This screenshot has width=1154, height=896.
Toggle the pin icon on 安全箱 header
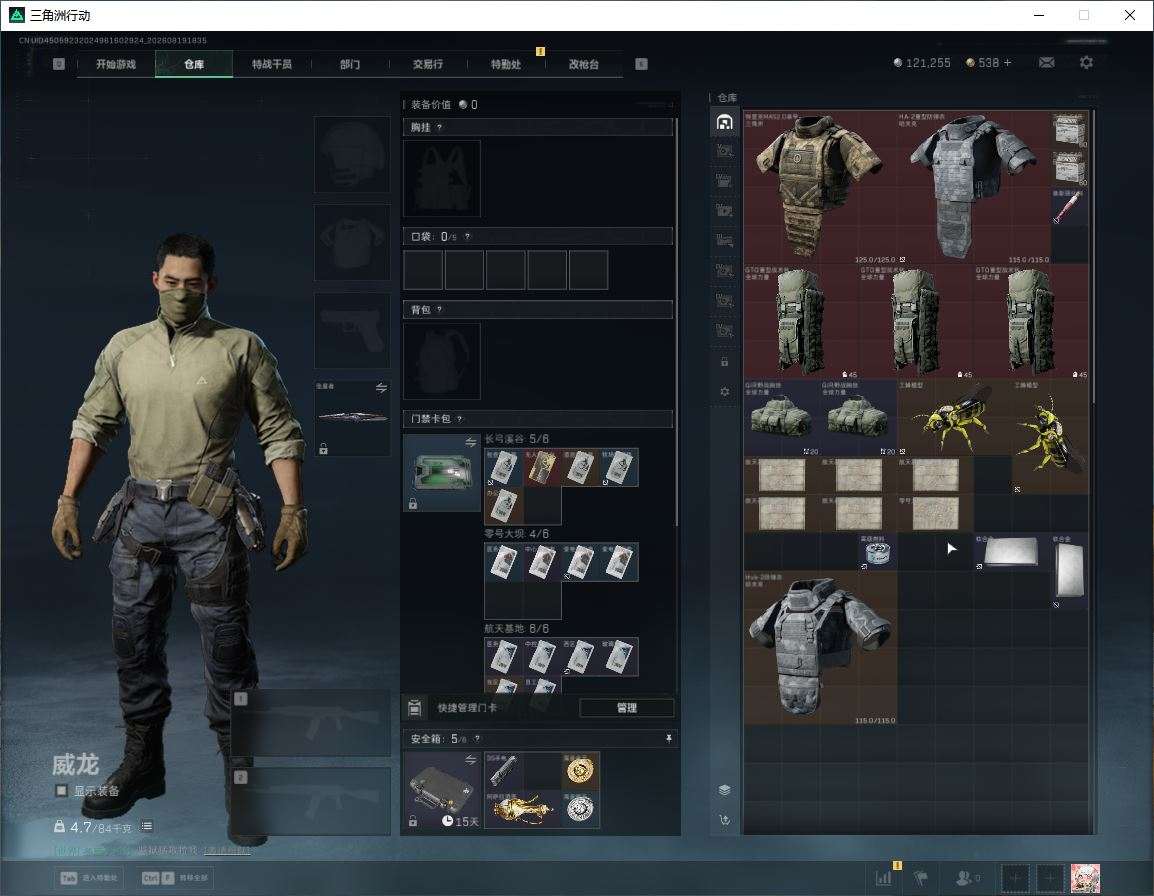point(668,738)
